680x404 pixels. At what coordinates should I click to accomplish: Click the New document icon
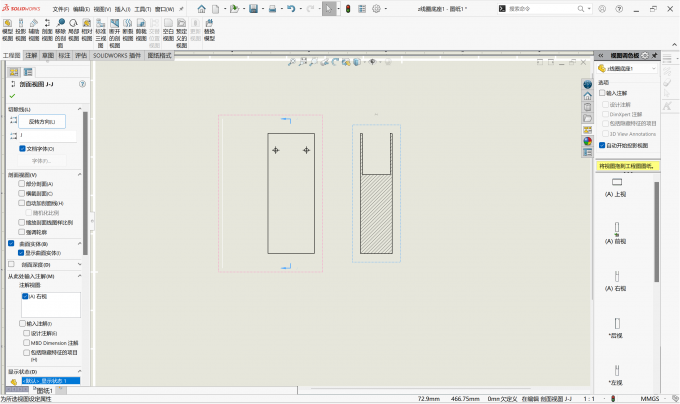coord(216,9)
